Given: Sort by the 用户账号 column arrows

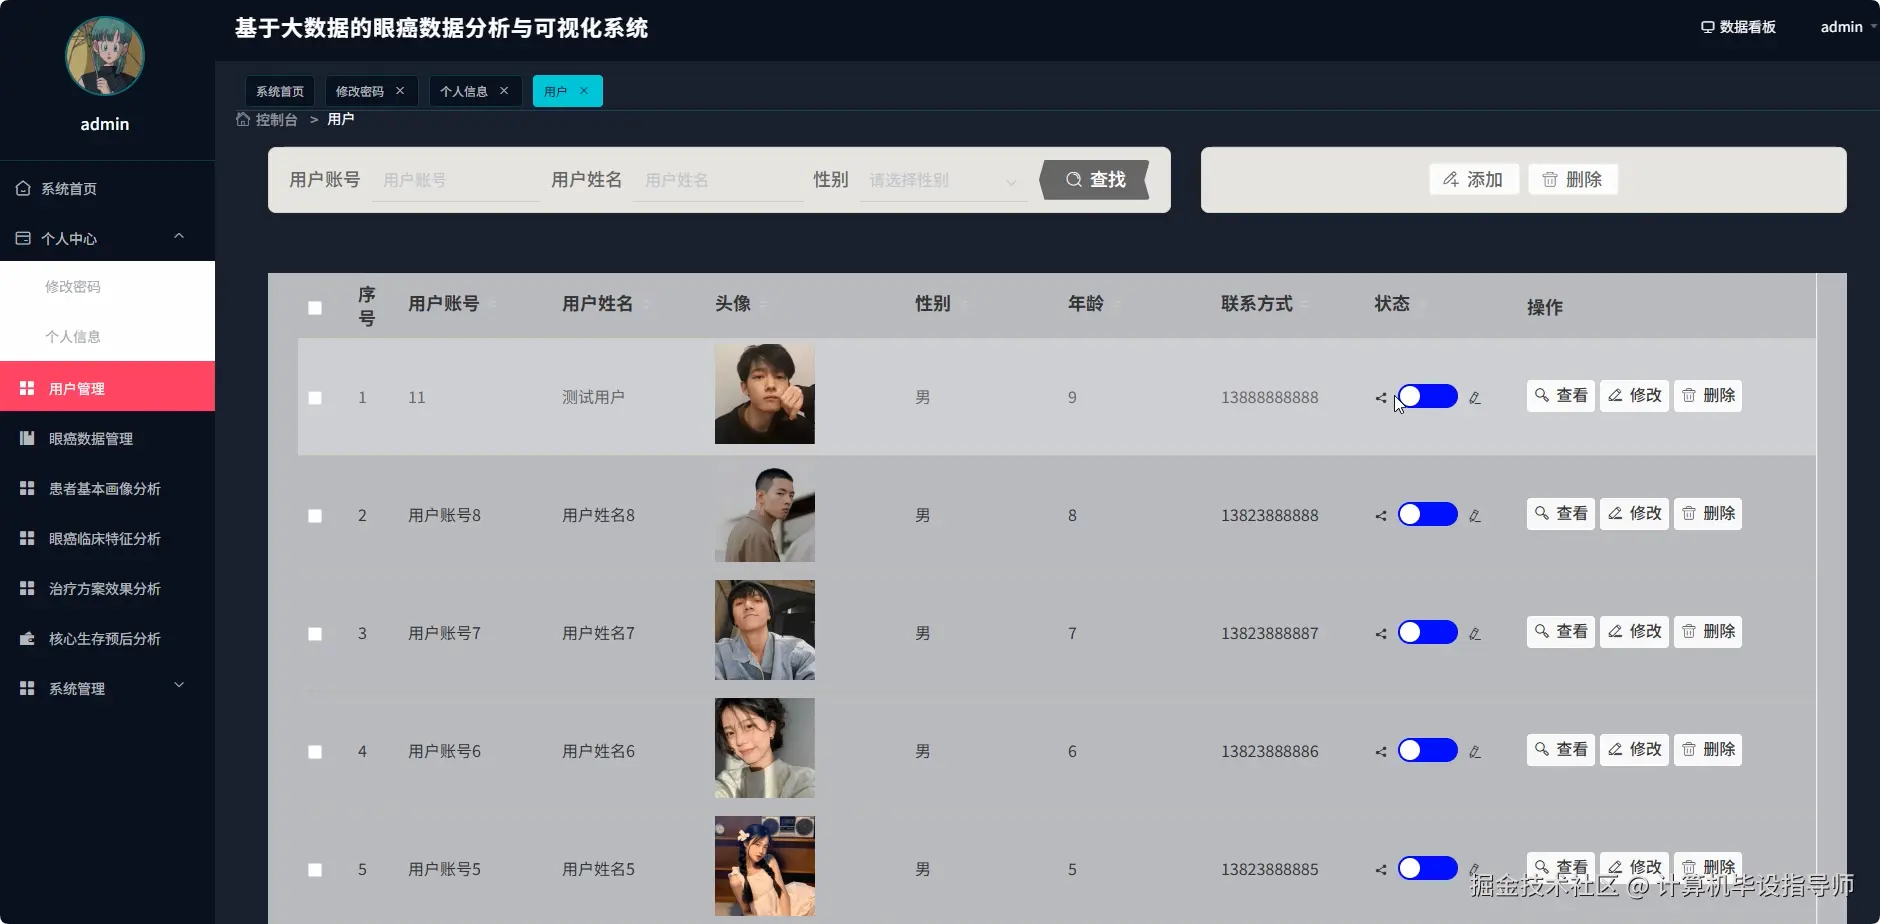Looking at the screenshot, I should click(x=492, y=304).
